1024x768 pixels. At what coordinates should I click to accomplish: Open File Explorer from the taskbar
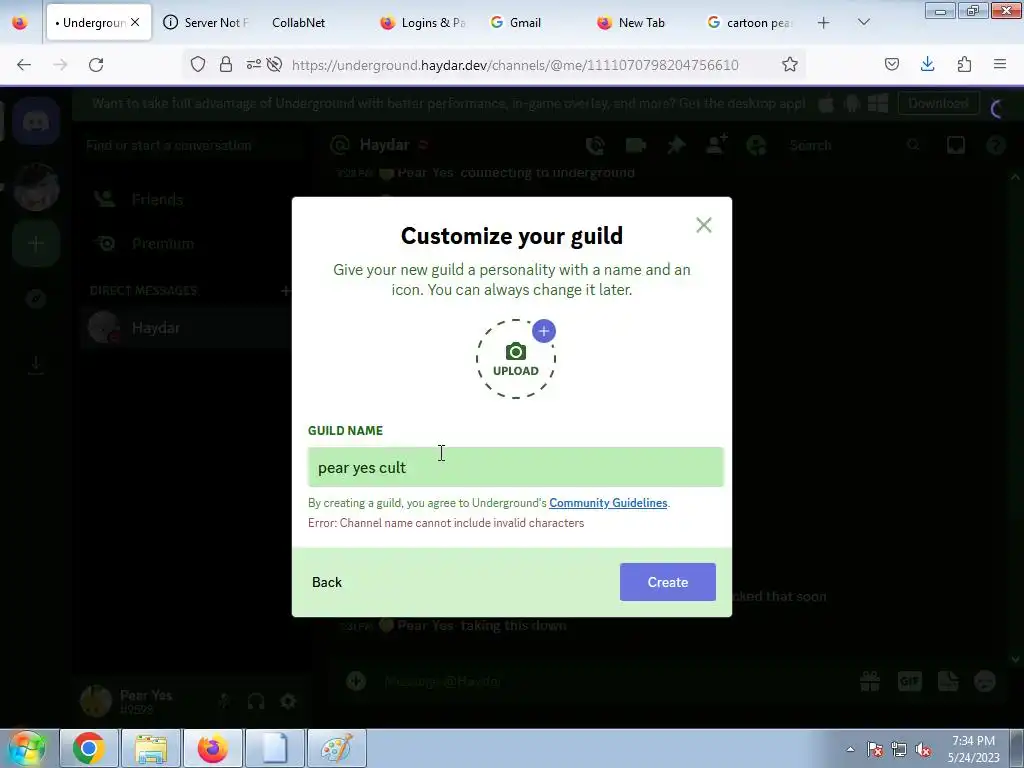pos(151,748)
